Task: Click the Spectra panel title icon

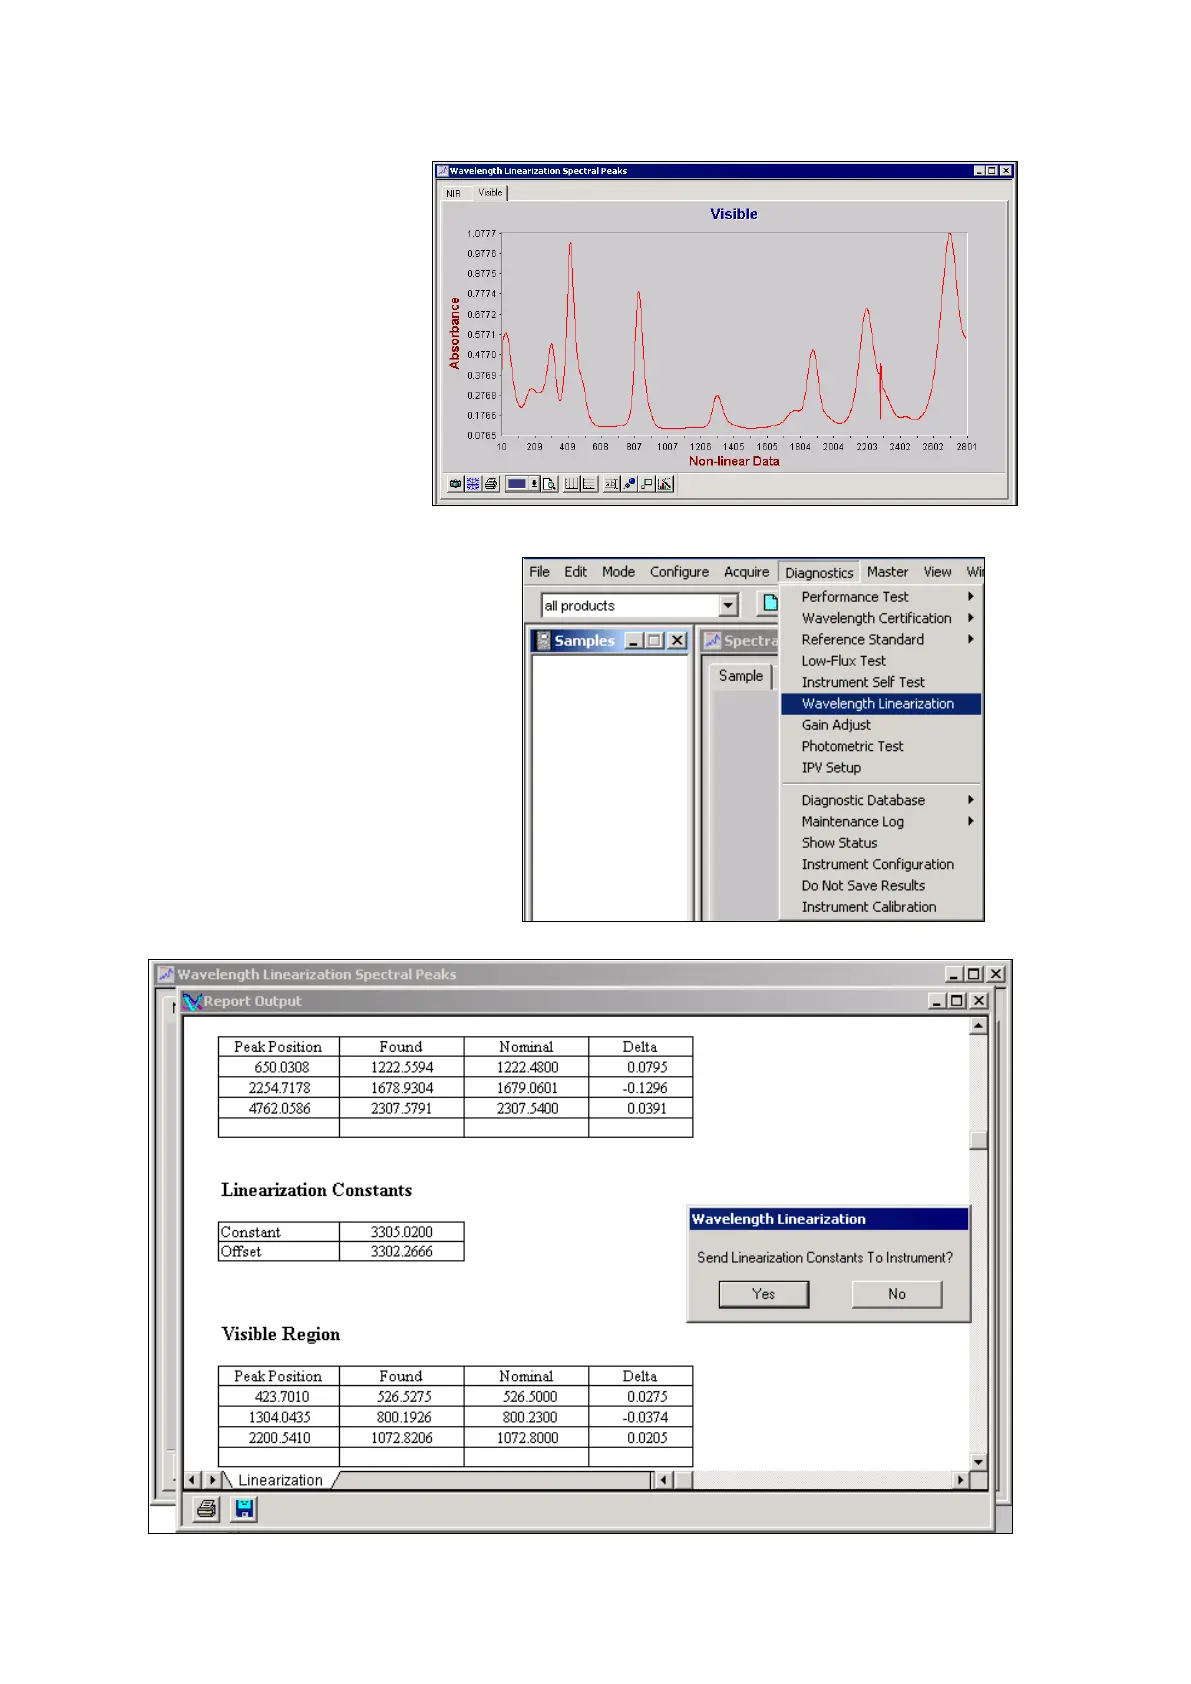Action: tap(713, 641)
